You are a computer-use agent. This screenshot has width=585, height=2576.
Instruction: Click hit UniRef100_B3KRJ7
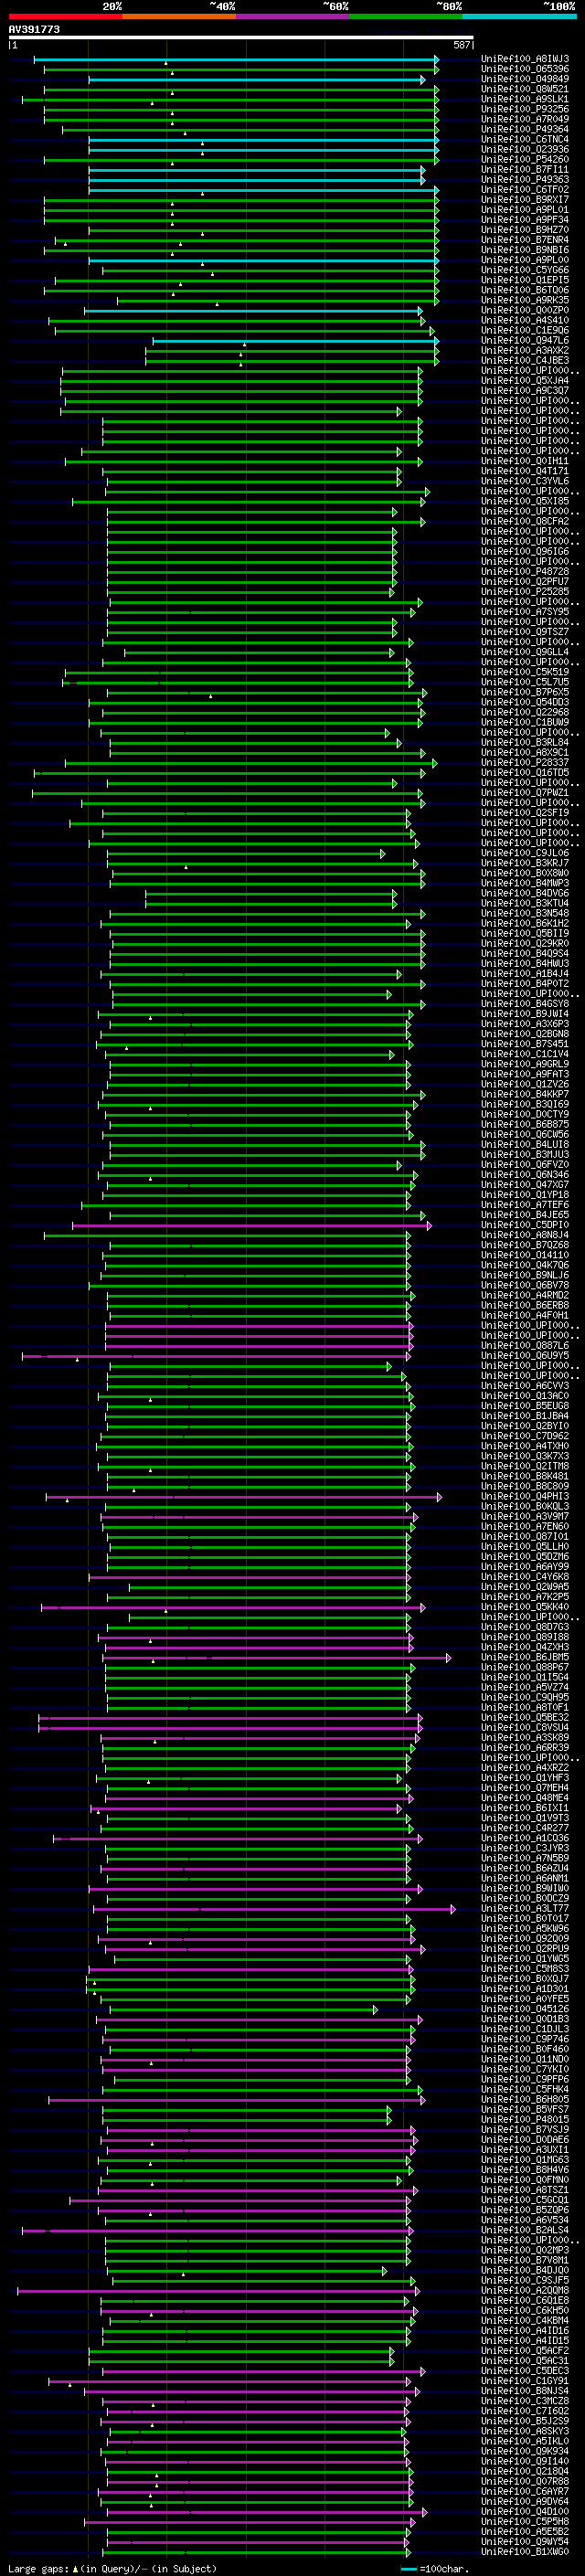[524, 863]
